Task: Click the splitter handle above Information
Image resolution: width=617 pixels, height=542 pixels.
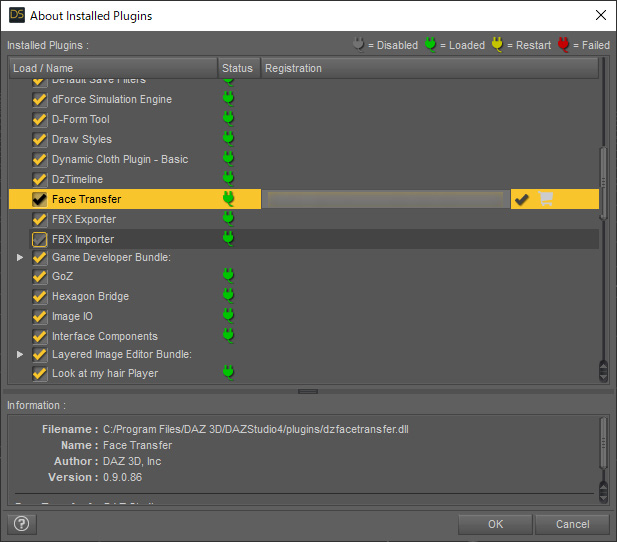Action: coord(308,391)
